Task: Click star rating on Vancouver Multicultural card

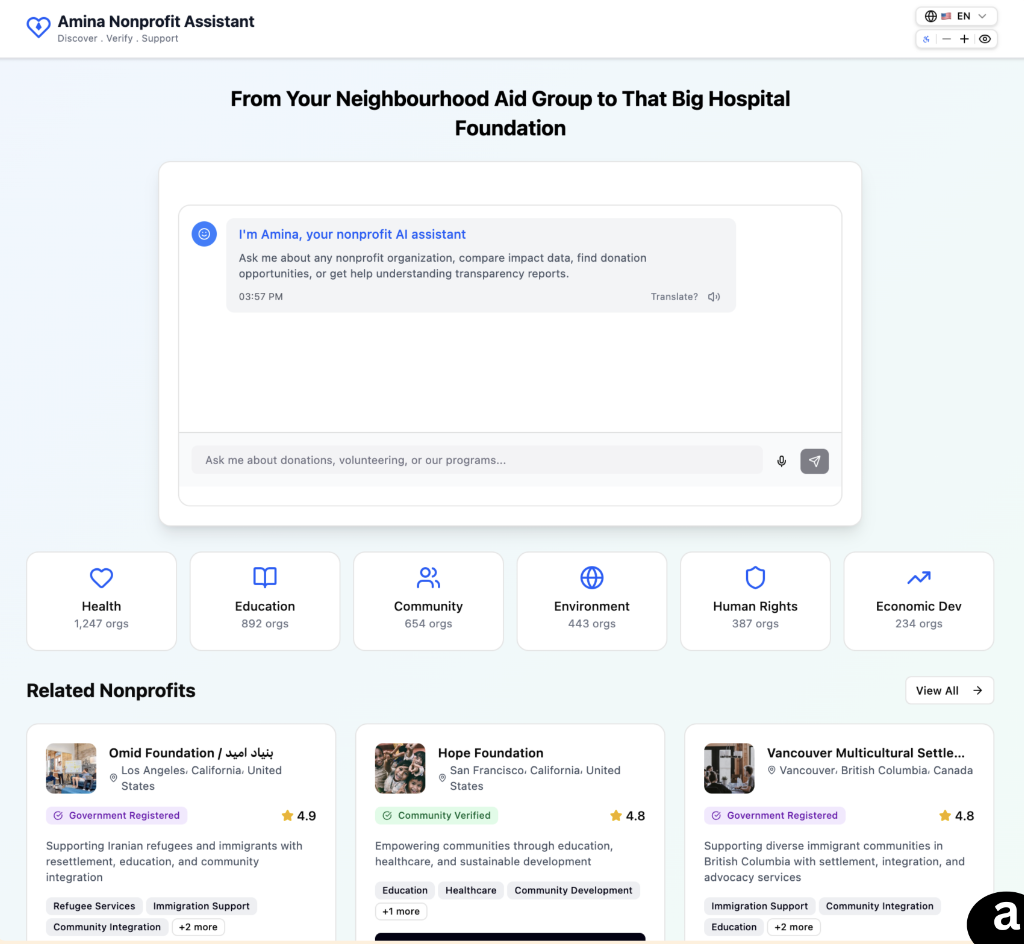Action: click(956, 815)
